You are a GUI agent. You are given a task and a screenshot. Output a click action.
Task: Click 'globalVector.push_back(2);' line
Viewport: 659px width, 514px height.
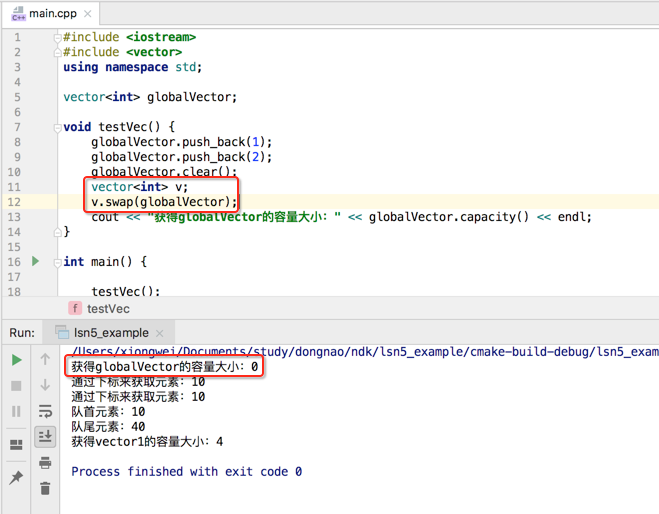[182, 157]
